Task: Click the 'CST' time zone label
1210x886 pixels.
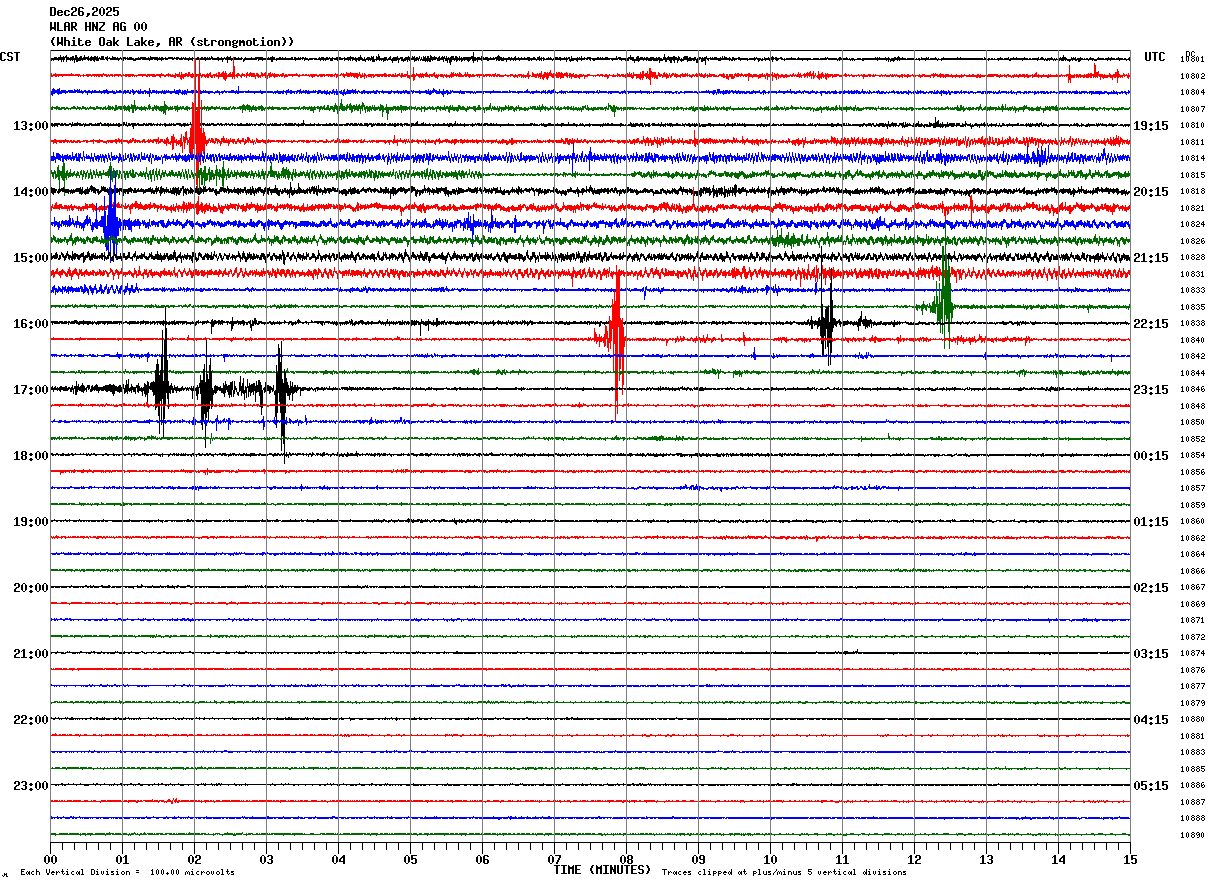Action: (10, 57)
